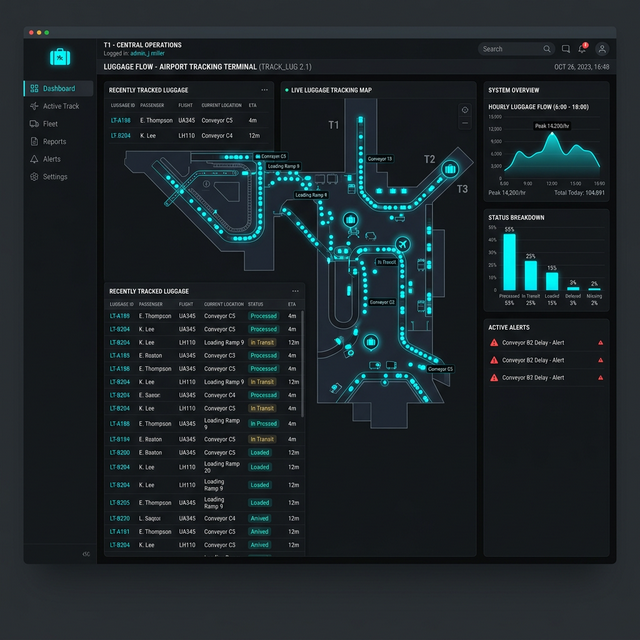
Task: Select Fleet in the sidebar
Action: (x=50, y=124)
